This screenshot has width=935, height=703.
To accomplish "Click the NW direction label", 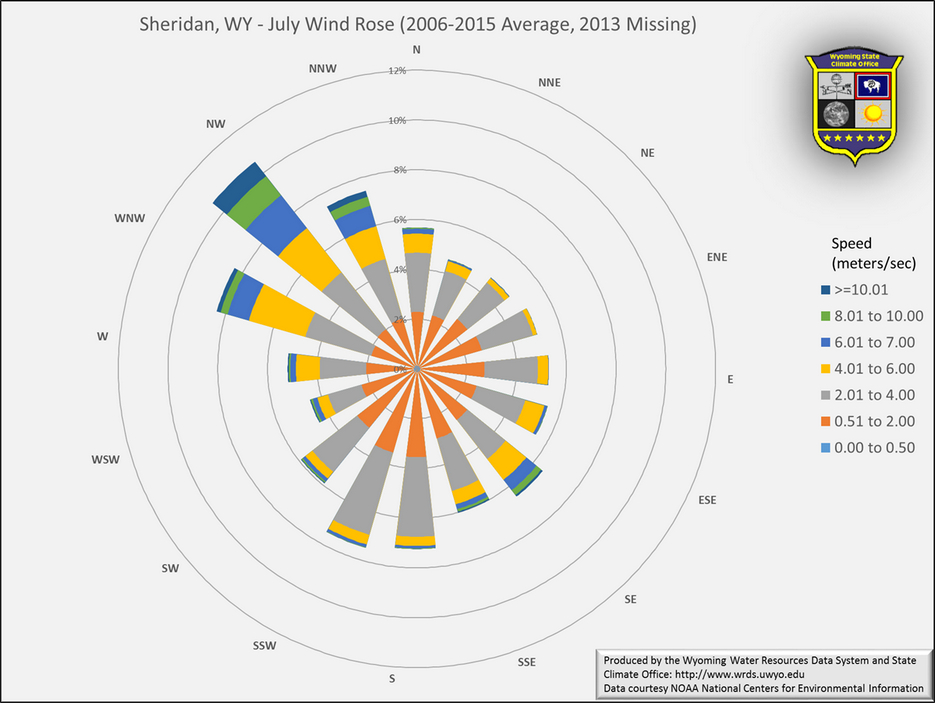I will point(216,124).
